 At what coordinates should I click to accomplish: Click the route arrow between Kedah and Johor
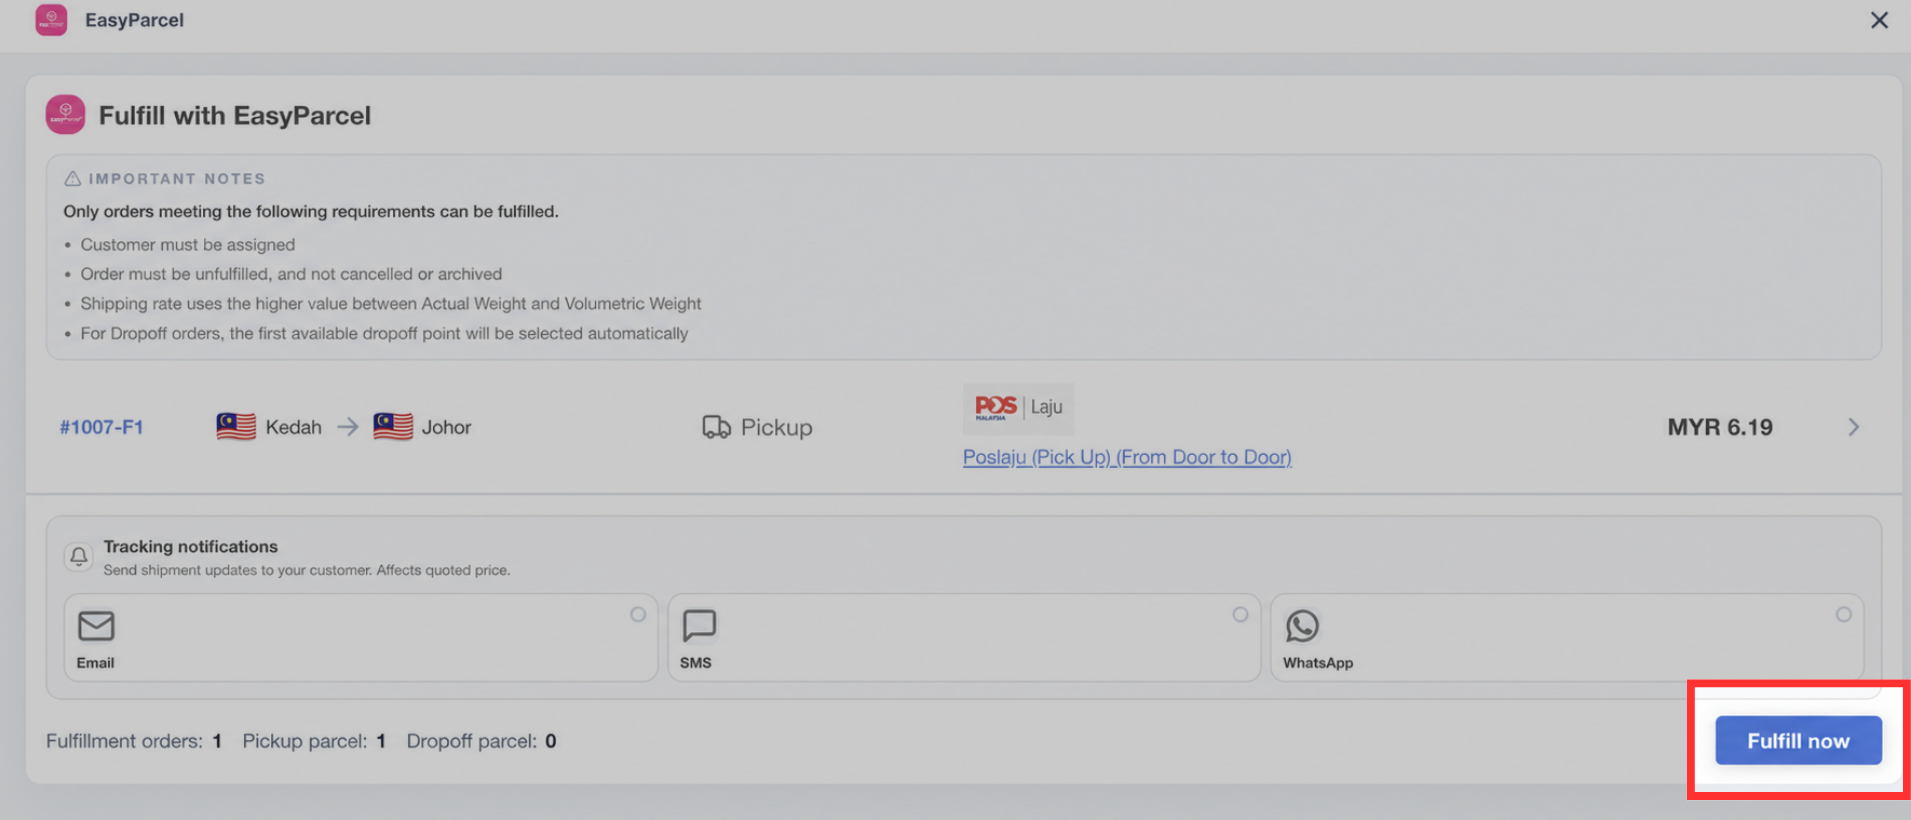coord(347,427)
